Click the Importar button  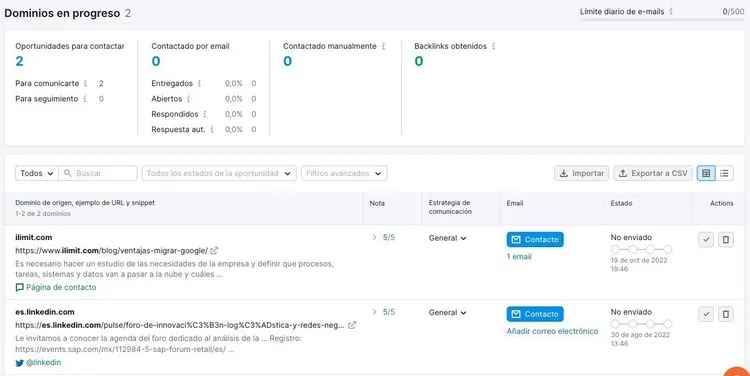[582, 173]
